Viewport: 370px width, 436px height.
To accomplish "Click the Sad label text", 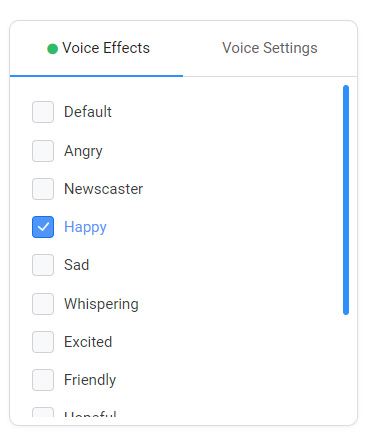I will (x=77, y=265).
